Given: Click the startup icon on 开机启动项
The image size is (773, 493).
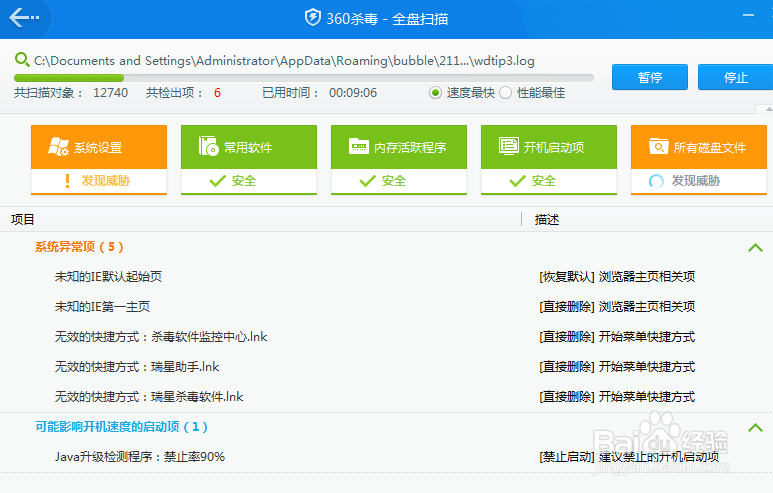Looking at the screenshot, I should pyautogui.click(x=508, y=146).
